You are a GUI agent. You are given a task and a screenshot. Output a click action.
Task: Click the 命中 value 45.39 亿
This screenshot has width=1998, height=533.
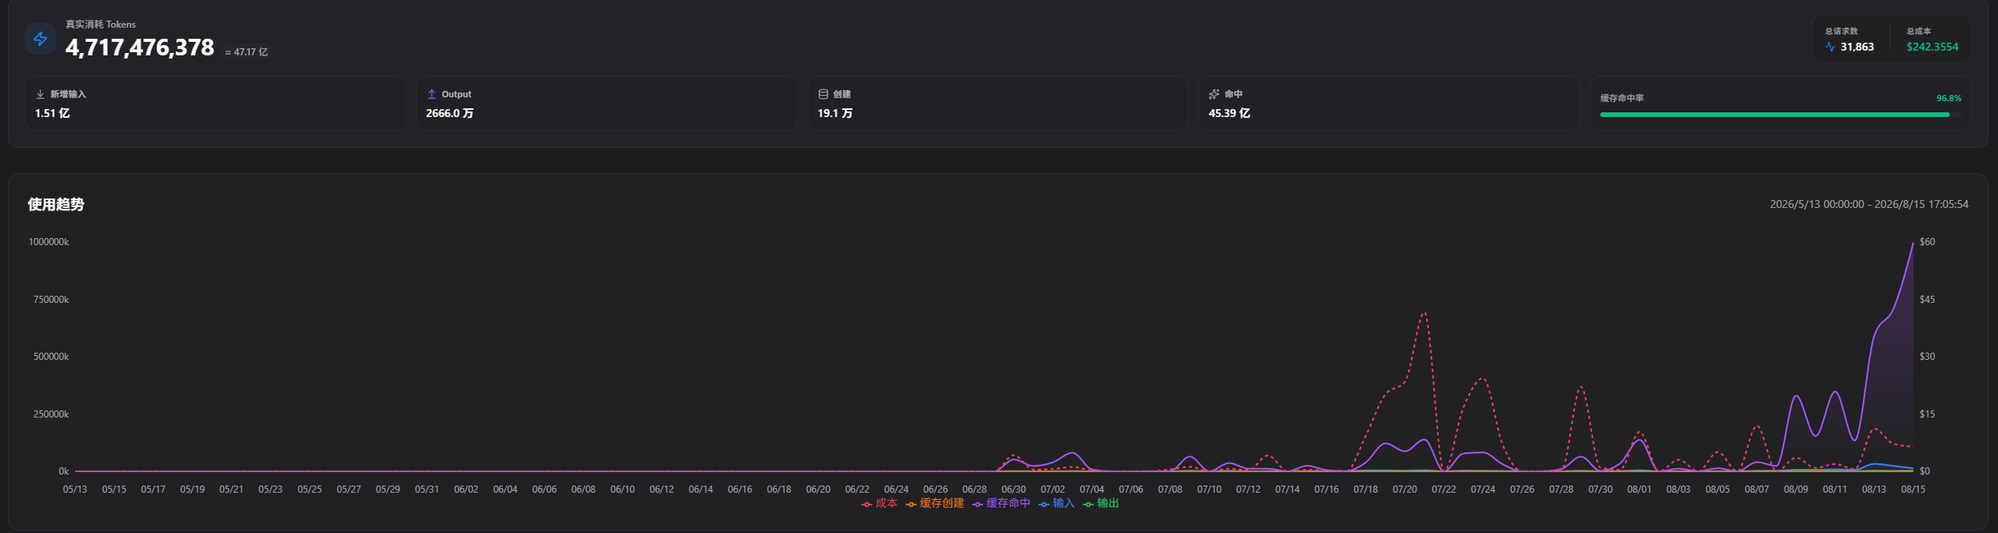click(x=1229, y=113)
